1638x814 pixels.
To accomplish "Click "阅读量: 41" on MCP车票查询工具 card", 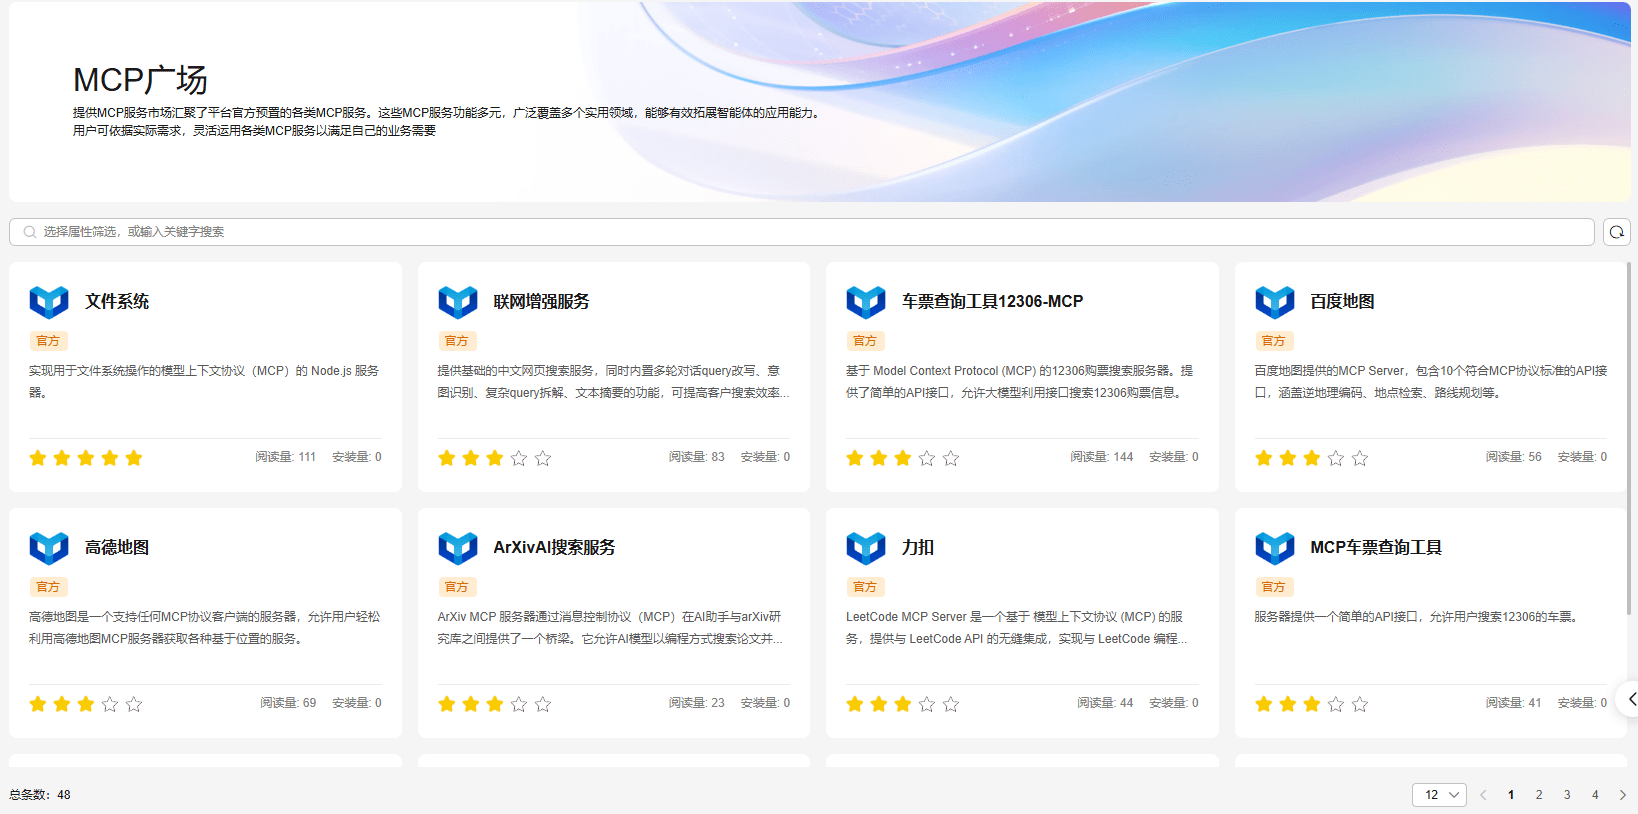I will 1514,703.
